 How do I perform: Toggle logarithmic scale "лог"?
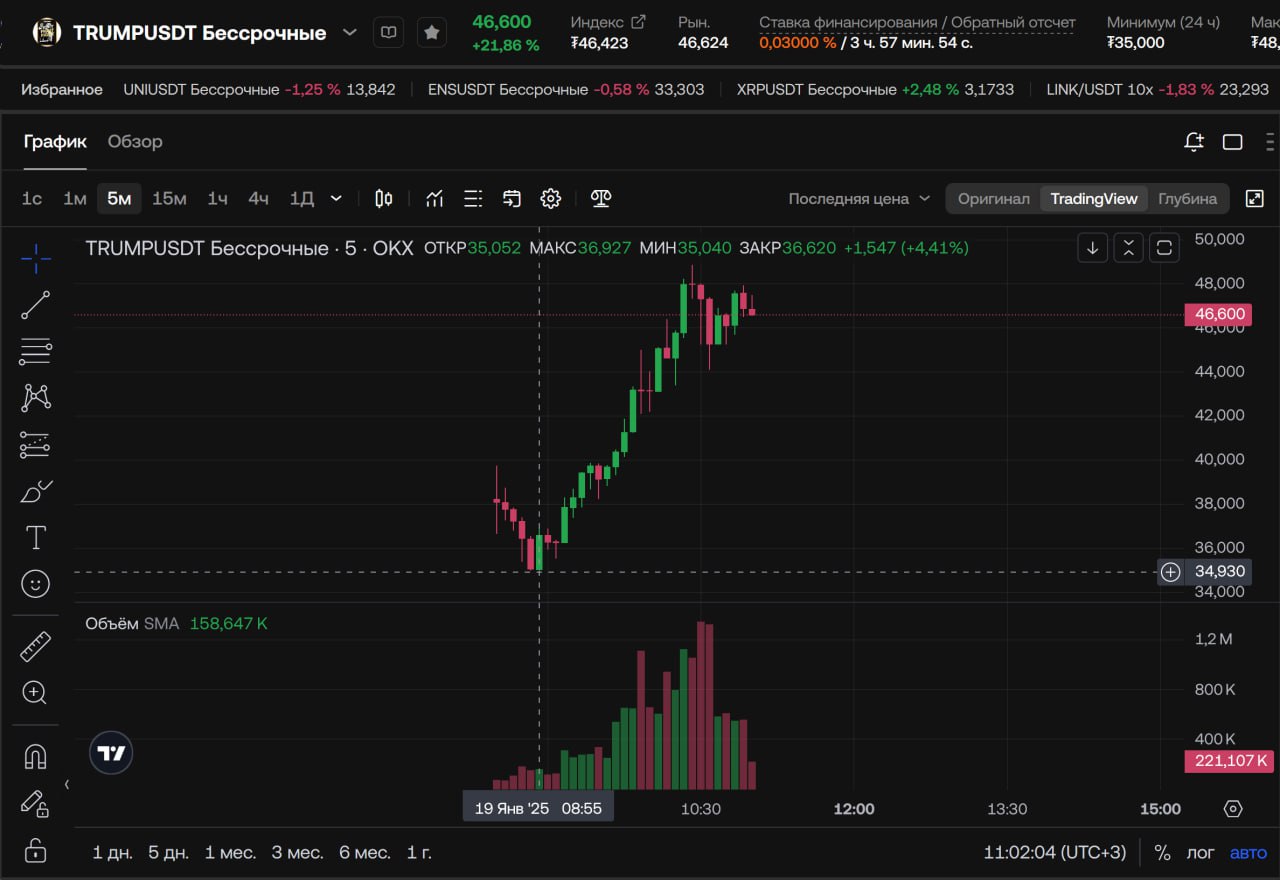click(1200, 853)
